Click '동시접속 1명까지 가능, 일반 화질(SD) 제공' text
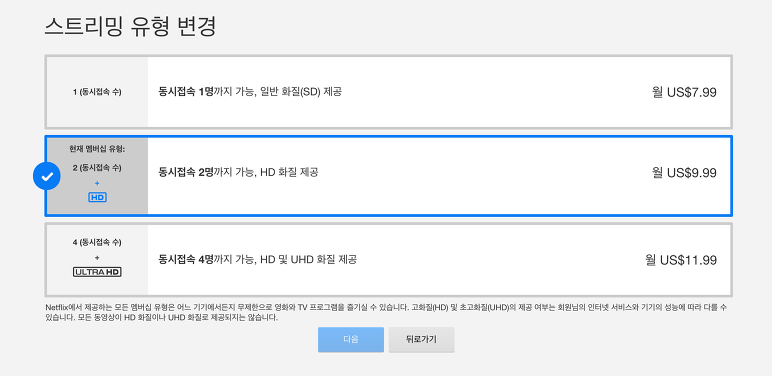 pyautogui.click(x=250, y=92)
